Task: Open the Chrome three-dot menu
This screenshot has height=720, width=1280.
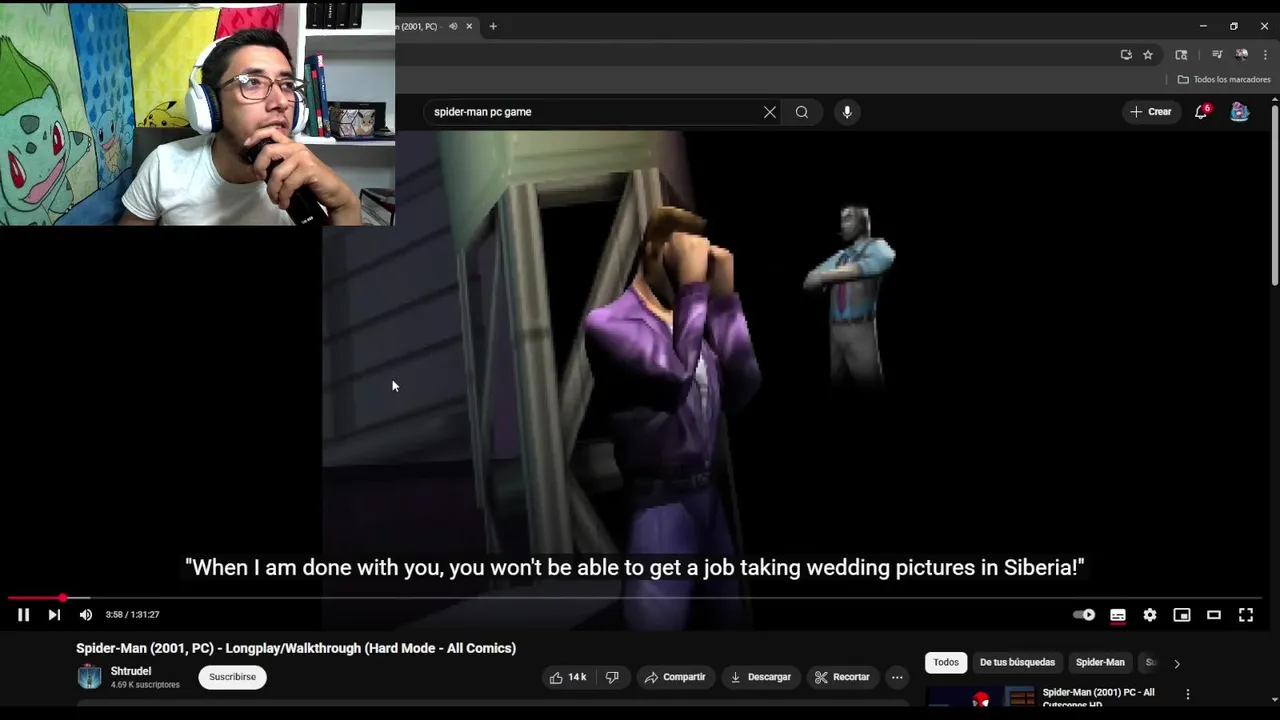Action: pyautogui.click(x=1265, y=55)
